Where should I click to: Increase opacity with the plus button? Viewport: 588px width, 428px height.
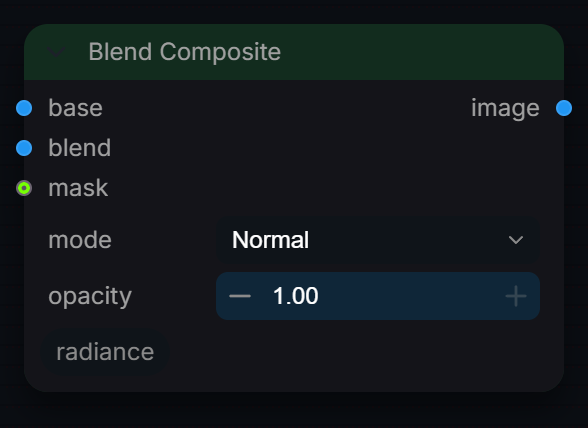pyautogui.click(x=516, y=296)
